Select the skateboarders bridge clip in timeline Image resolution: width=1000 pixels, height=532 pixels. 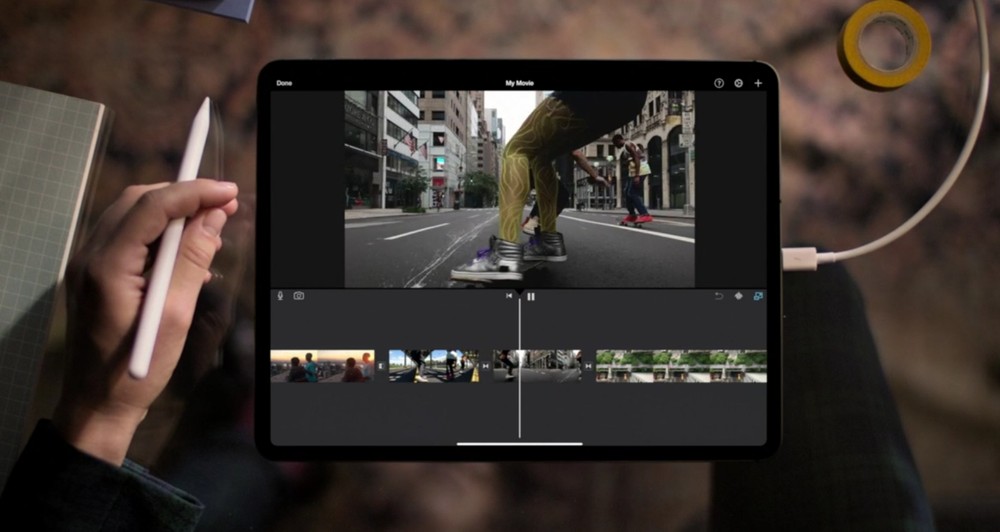[x=434, y=366]
